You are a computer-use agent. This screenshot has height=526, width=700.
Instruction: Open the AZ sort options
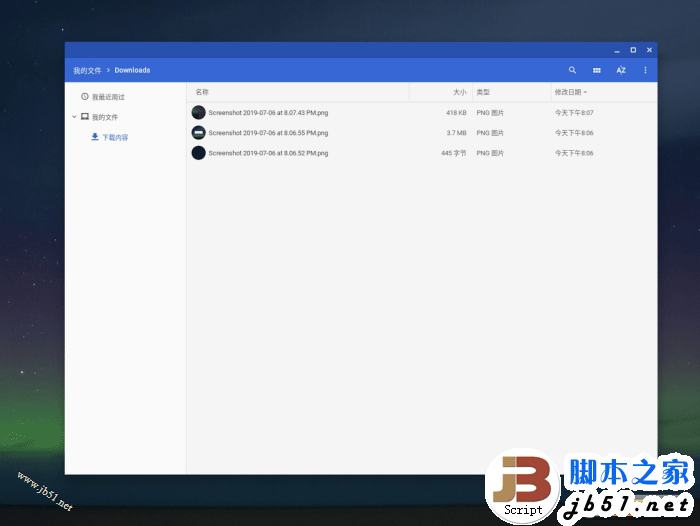pos(621,70)
